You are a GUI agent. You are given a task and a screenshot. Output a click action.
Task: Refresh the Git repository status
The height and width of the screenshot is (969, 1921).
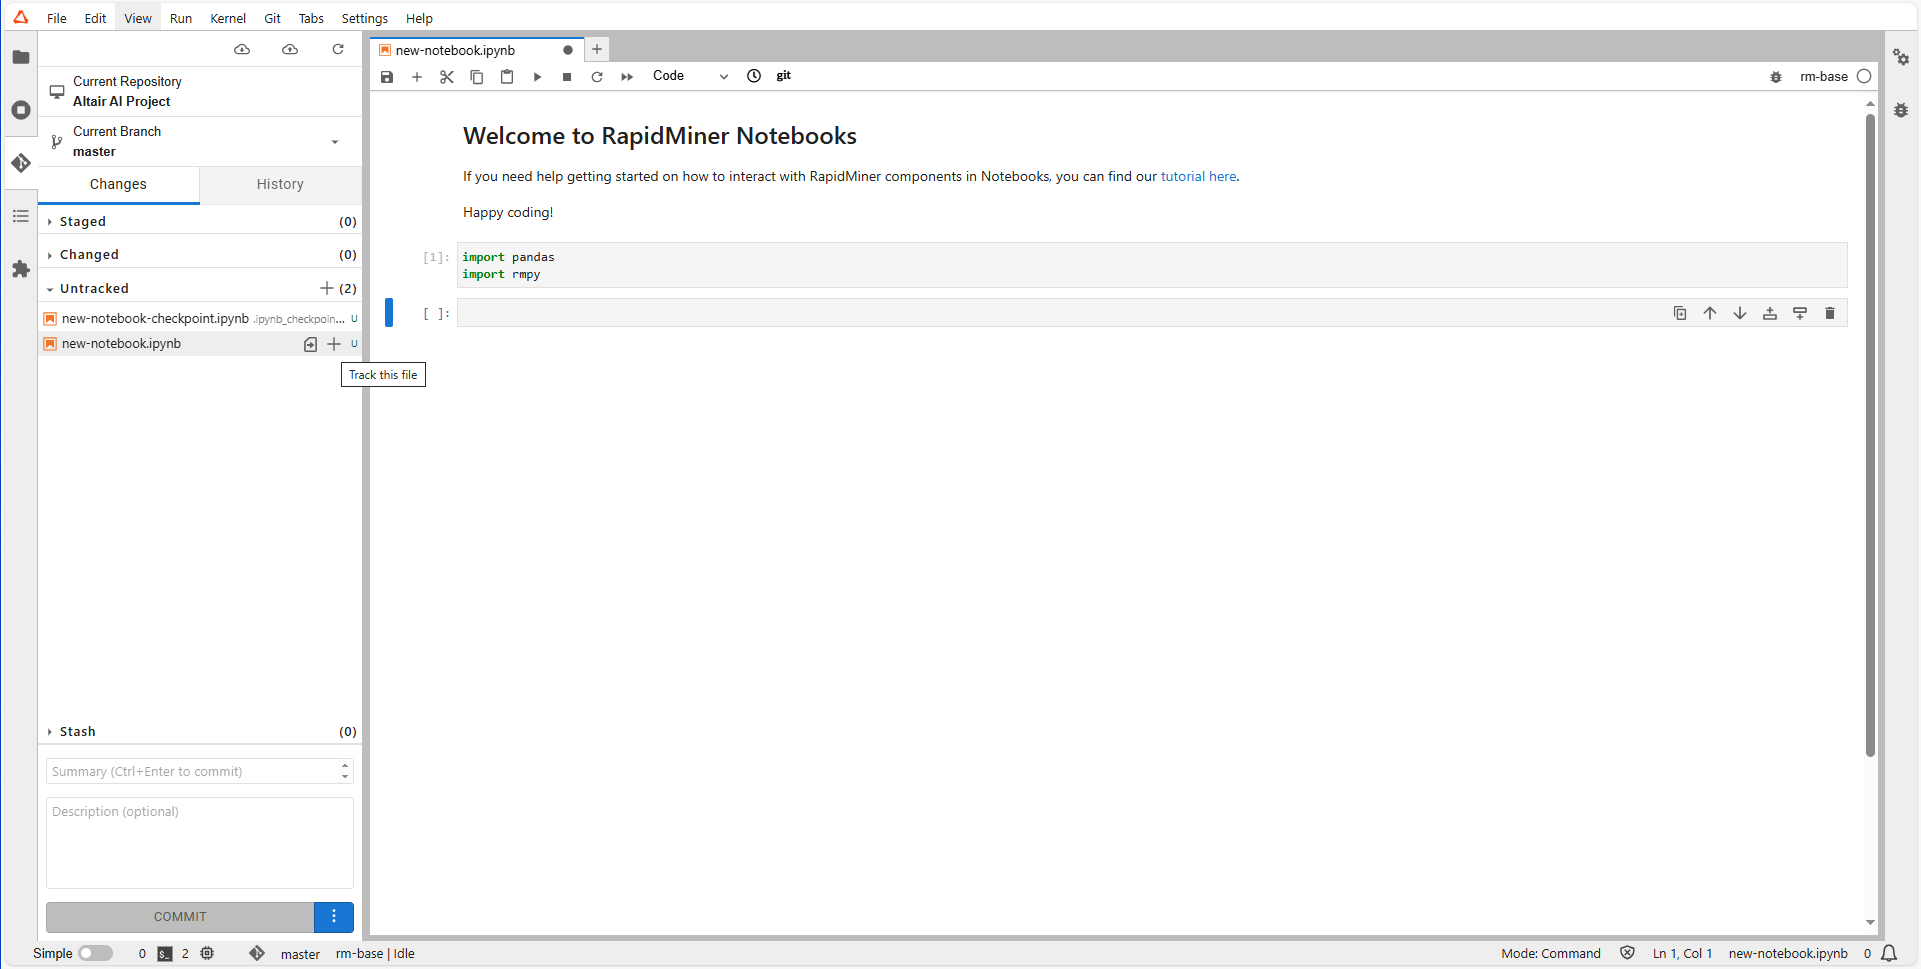(338, 49)
